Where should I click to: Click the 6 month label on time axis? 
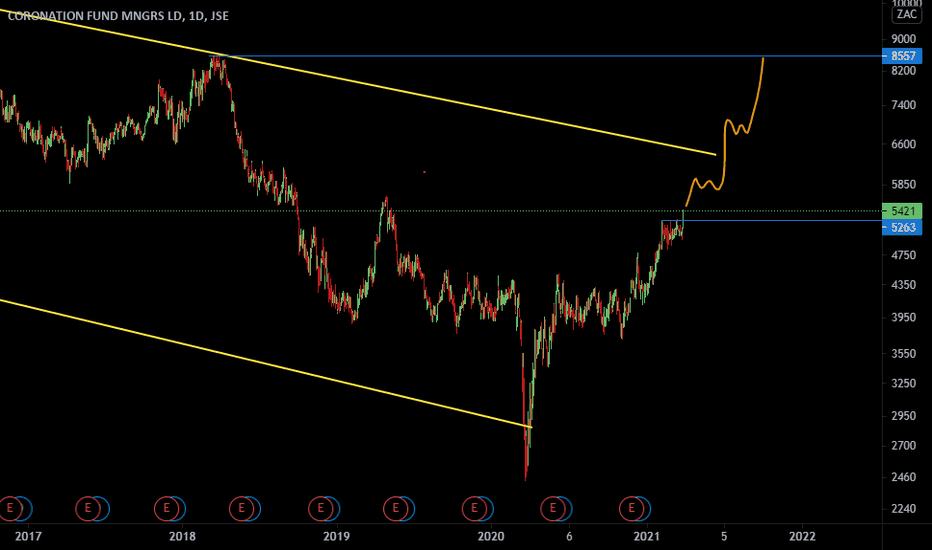click(x=569, y=536)
